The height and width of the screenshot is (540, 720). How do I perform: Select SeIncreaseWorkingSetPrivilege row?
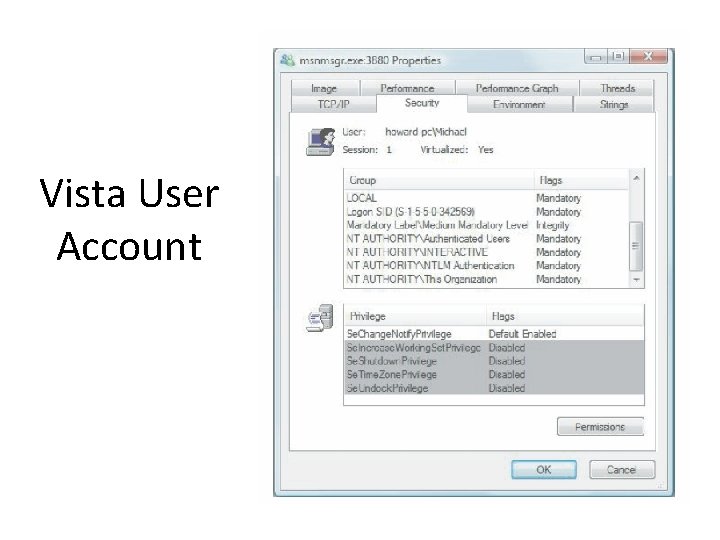tap(494, 348)
